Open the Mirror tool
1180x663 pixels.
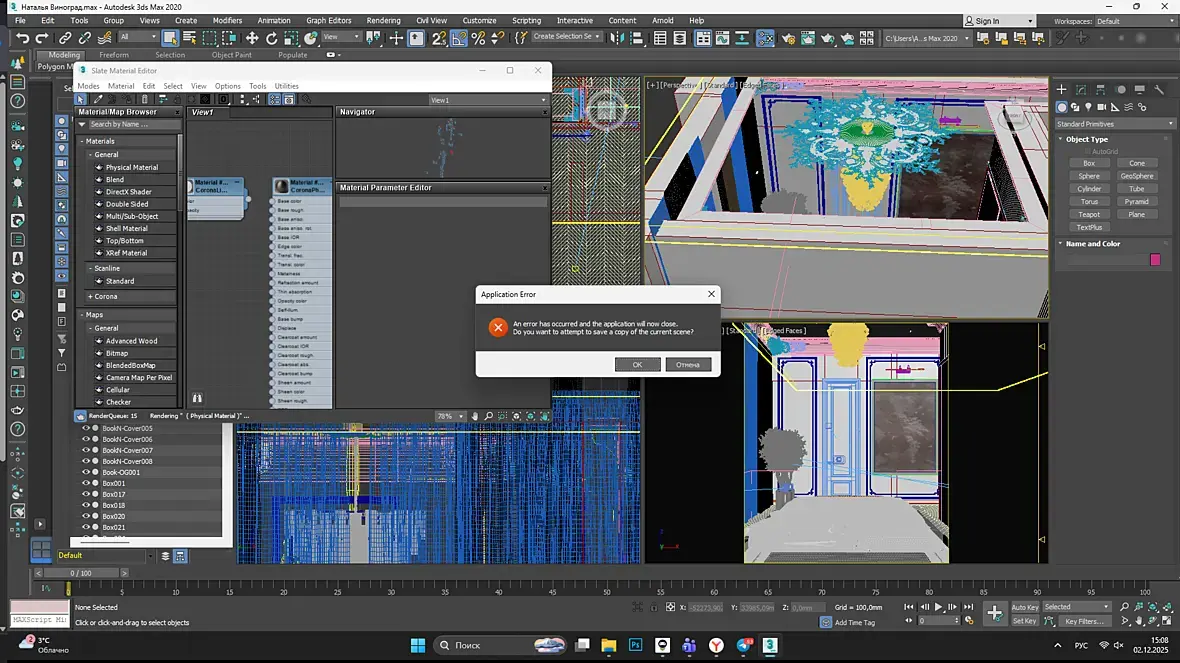[x=617, y=38]
